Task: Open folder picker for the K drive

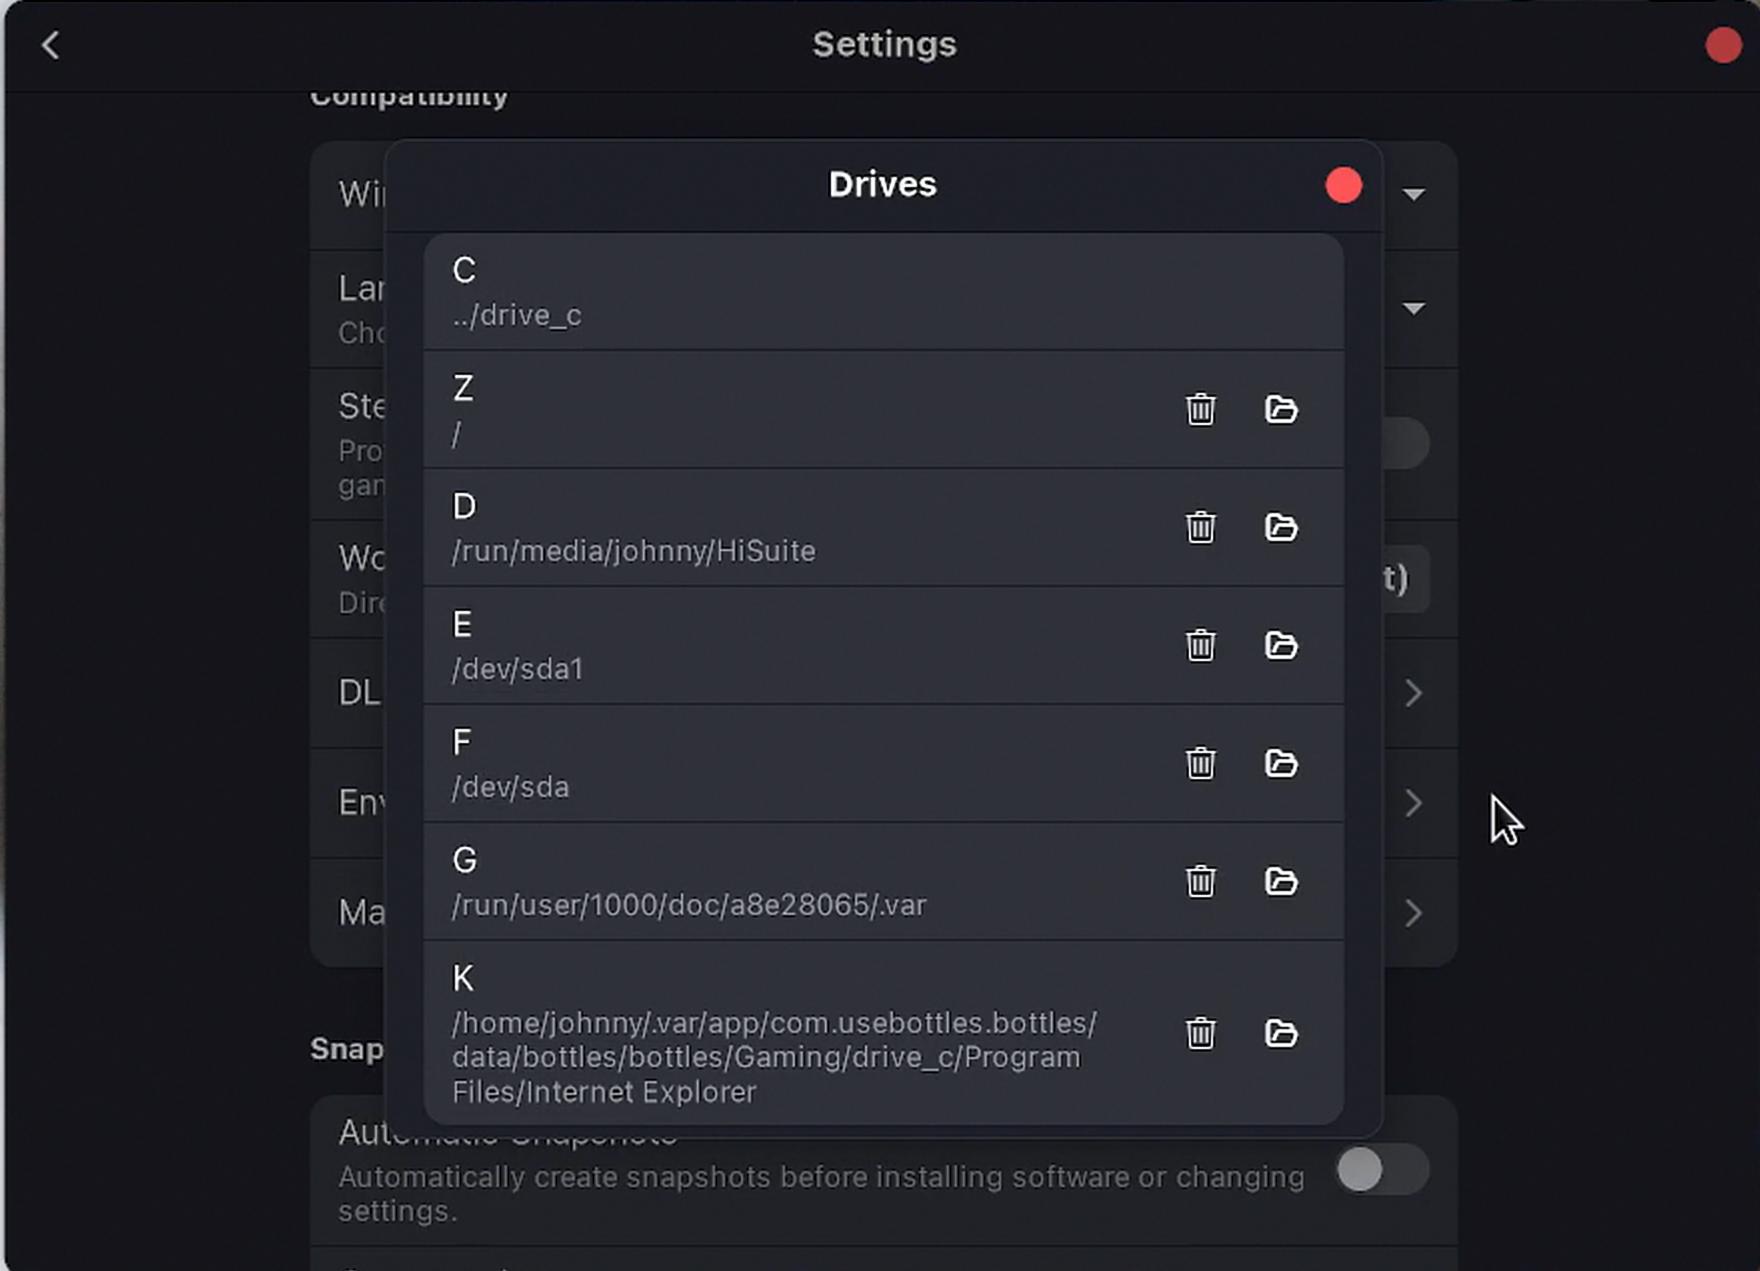Action: point(1283,1035)
